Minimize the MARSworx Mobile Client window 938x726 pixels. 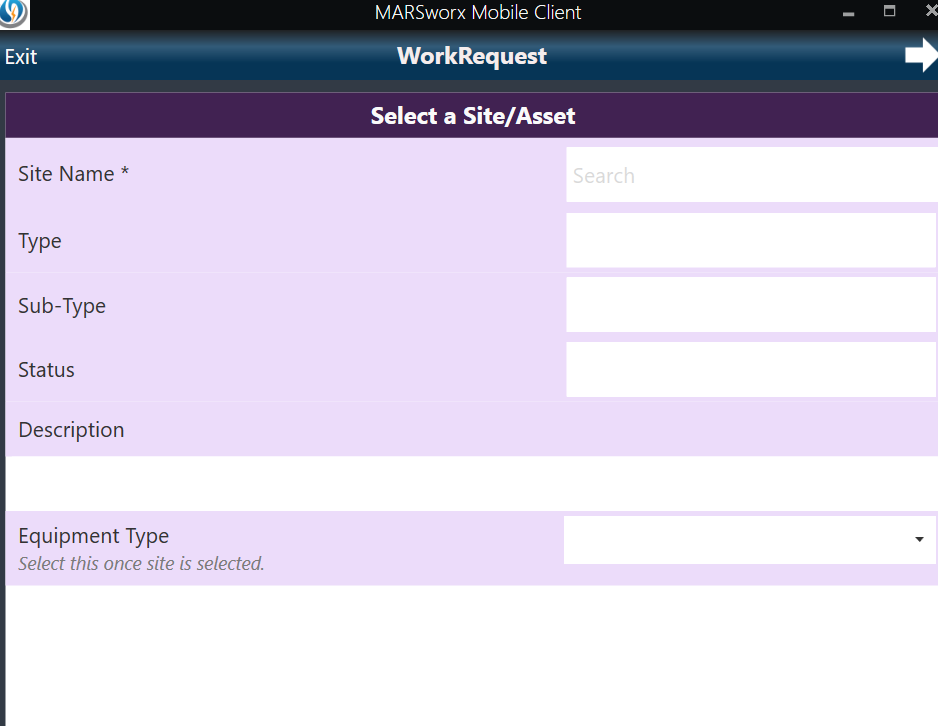(x=848, y=13)
